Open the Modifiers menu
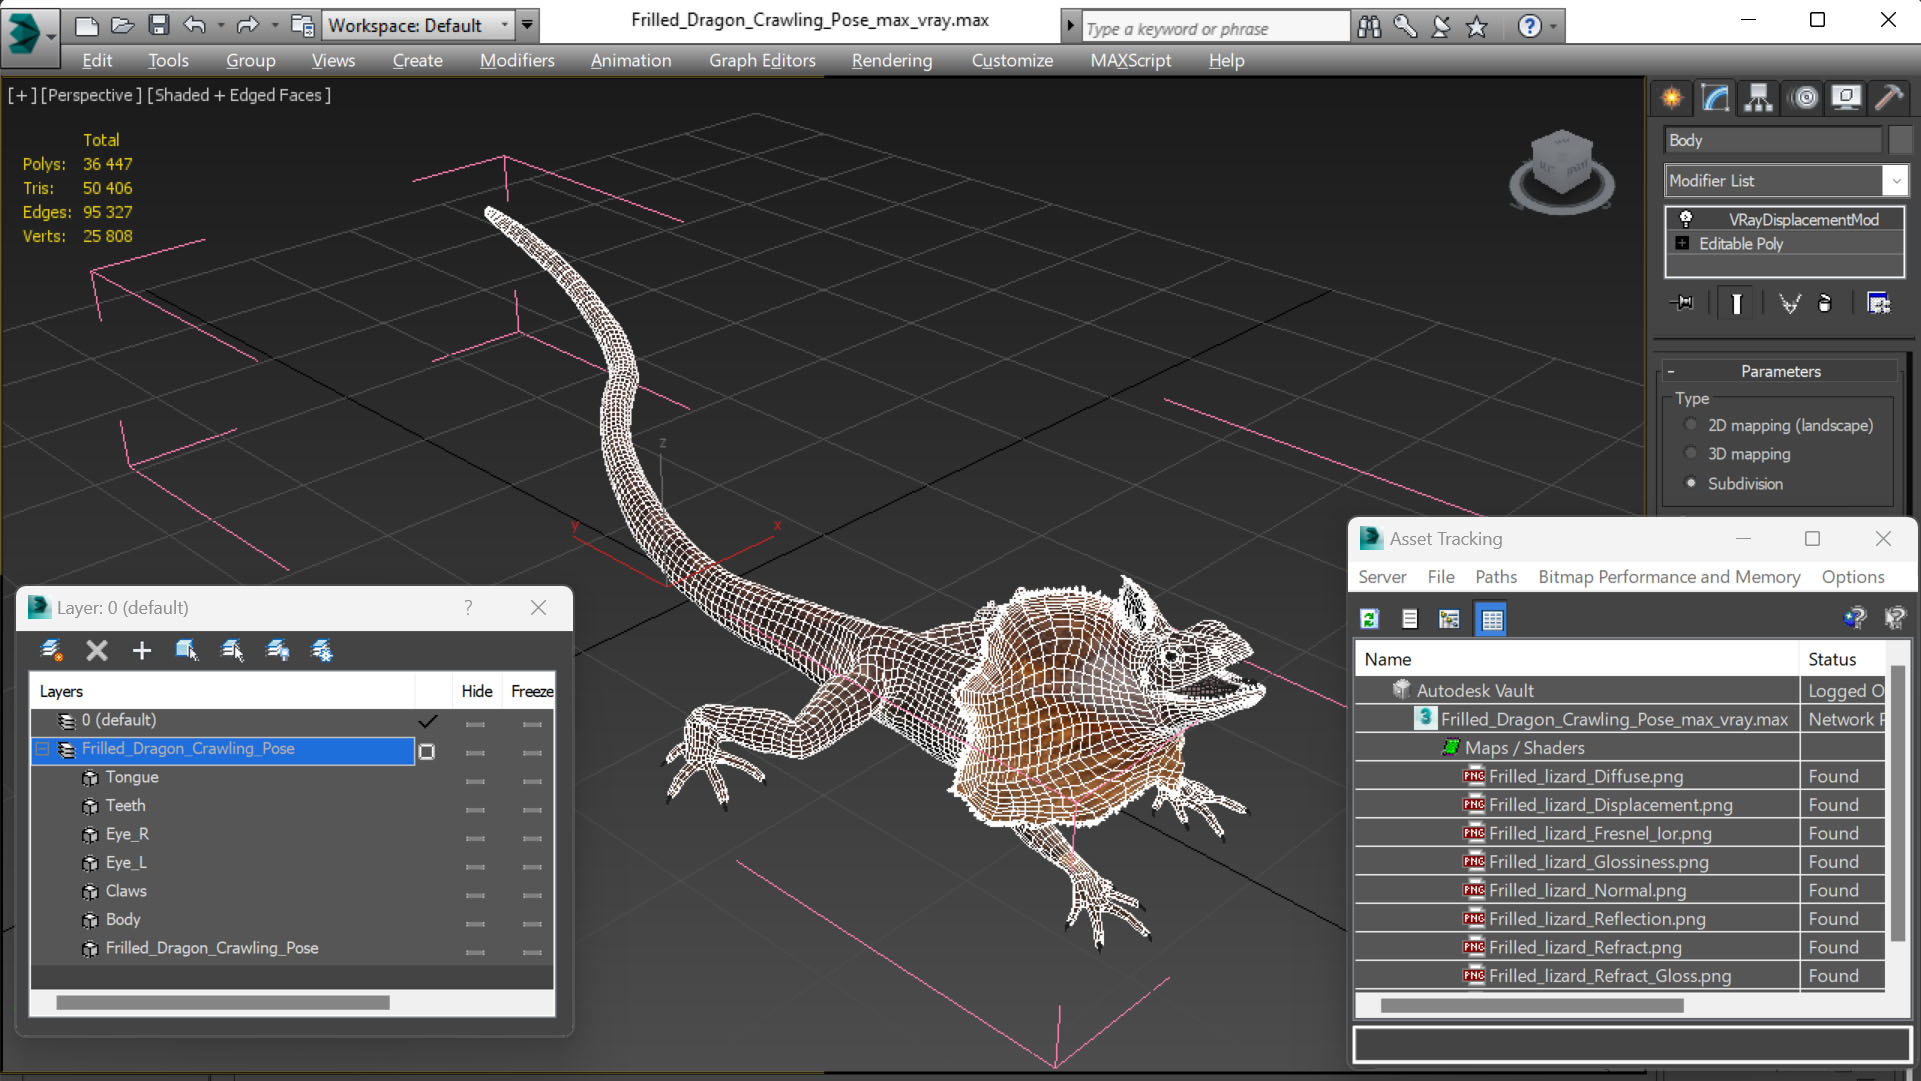This screenshot has width=1921, height=1081. coord(515,59)
